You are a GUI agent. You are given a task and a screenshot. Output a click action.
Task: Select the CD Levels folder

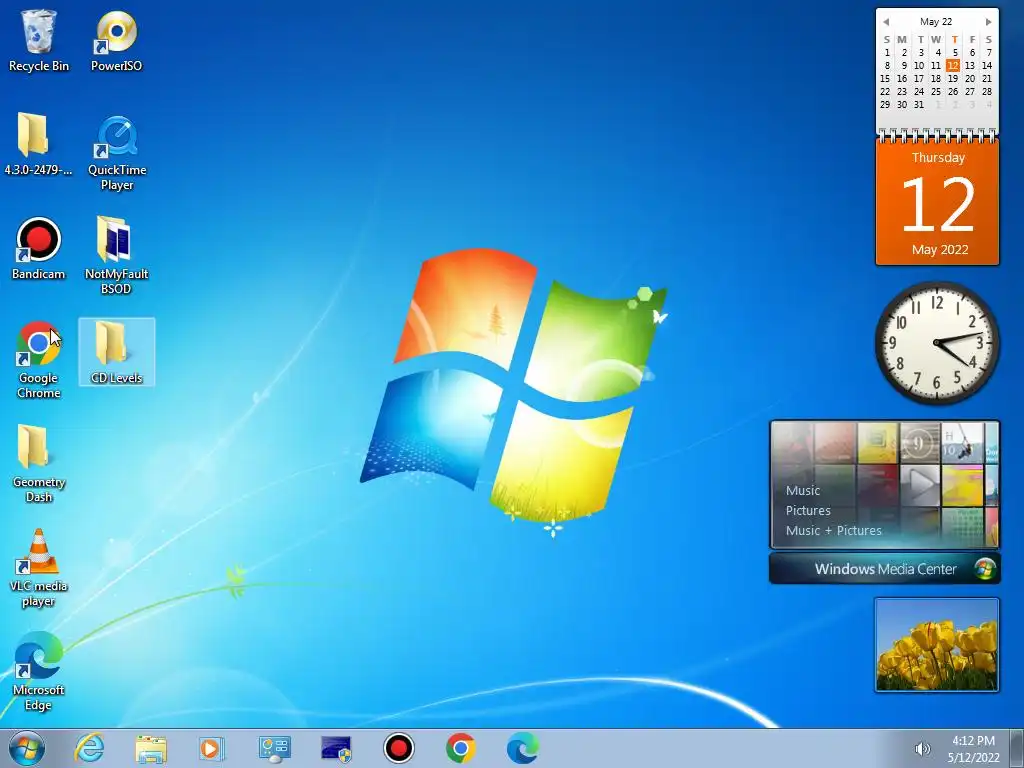point(116,352)
